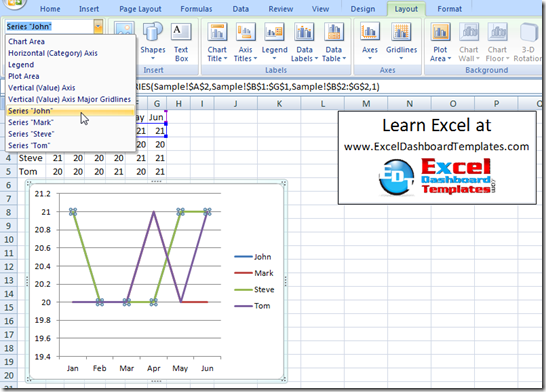Open the Plot Area menu

440,42
